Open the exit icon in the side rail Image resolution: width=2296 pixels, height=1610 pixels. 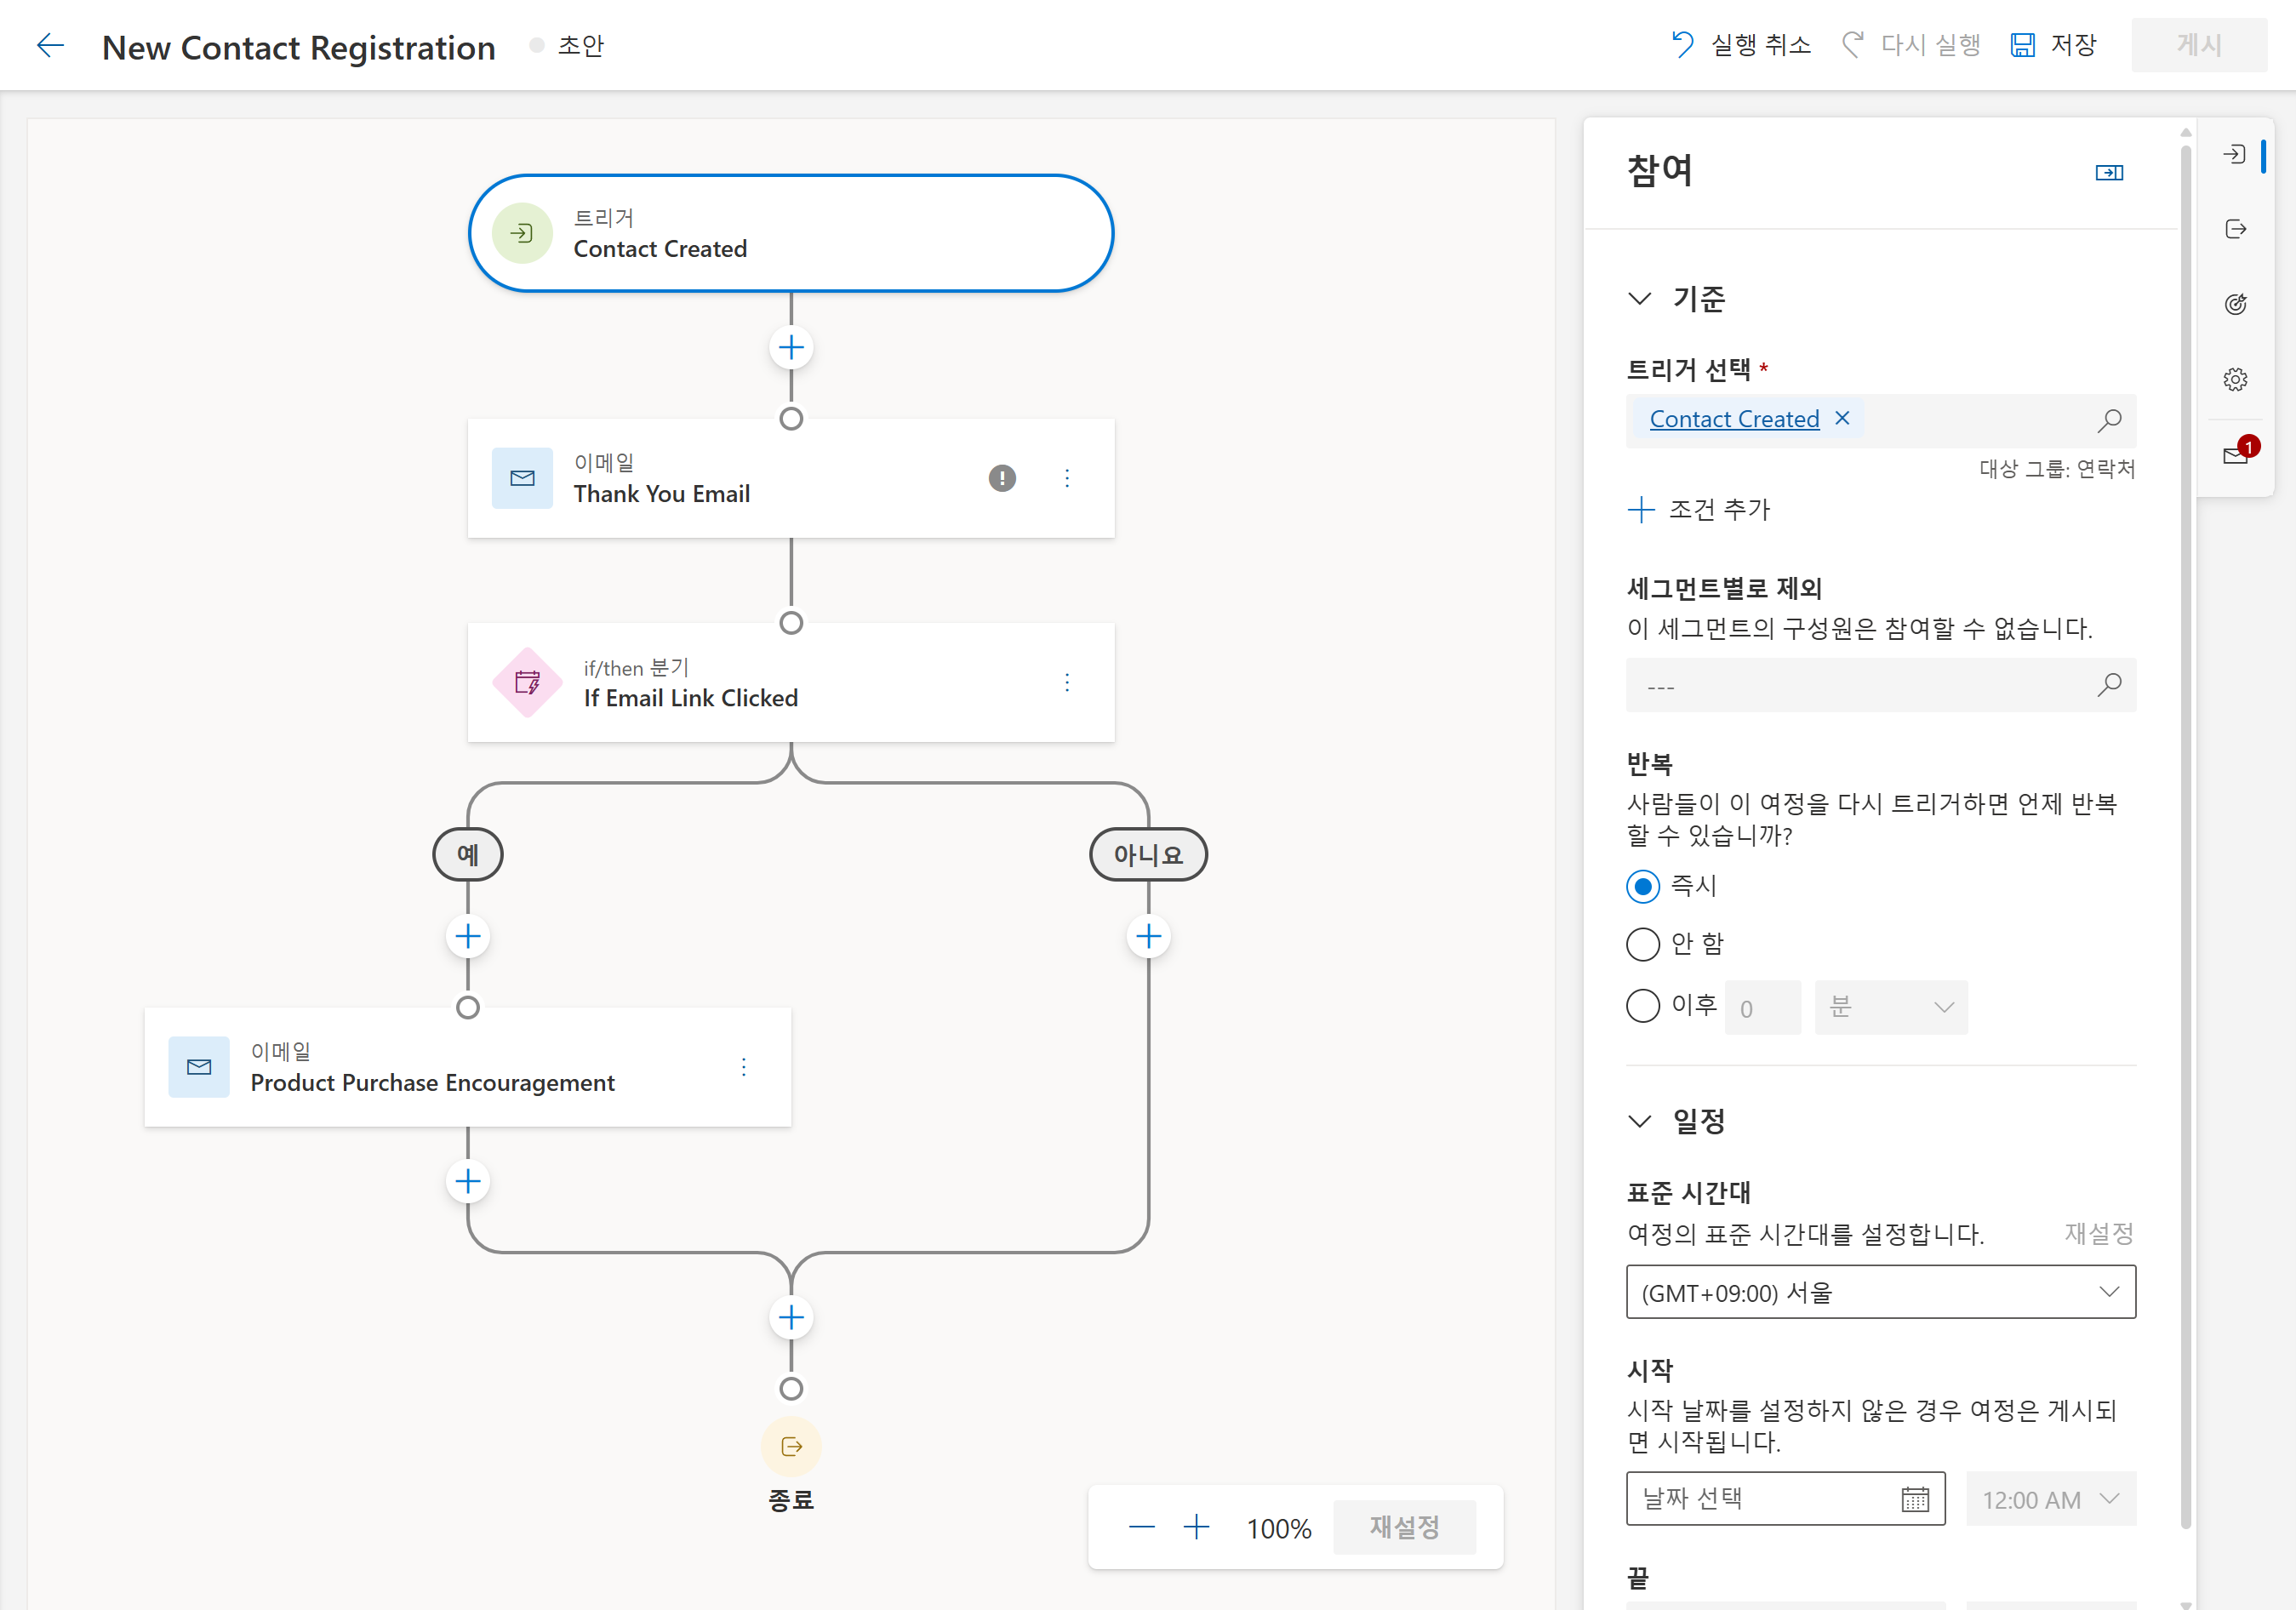pos(2235,229)
